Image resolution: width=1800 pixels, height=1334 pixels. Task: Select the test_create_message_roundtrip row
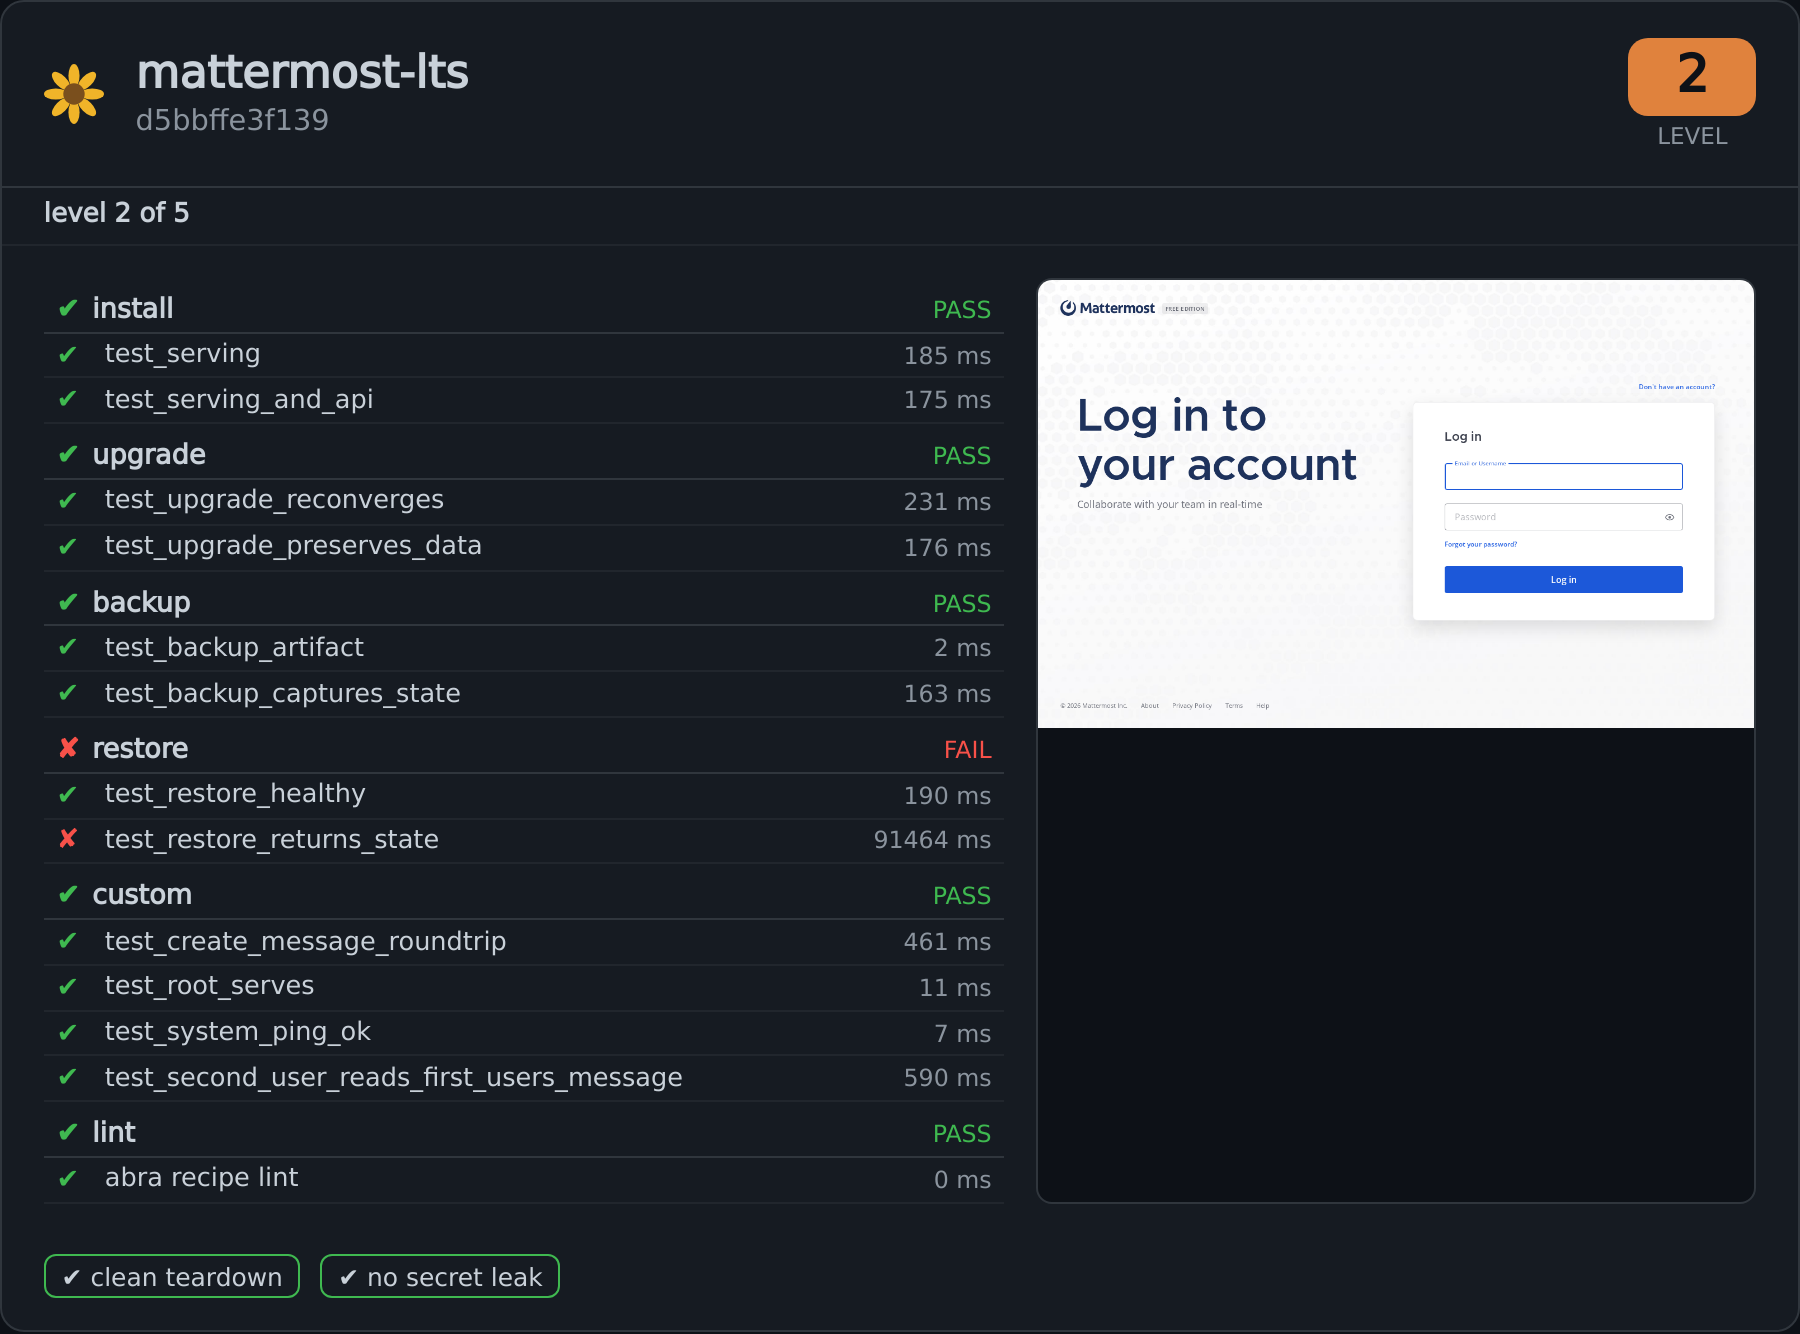click(524, 942)
